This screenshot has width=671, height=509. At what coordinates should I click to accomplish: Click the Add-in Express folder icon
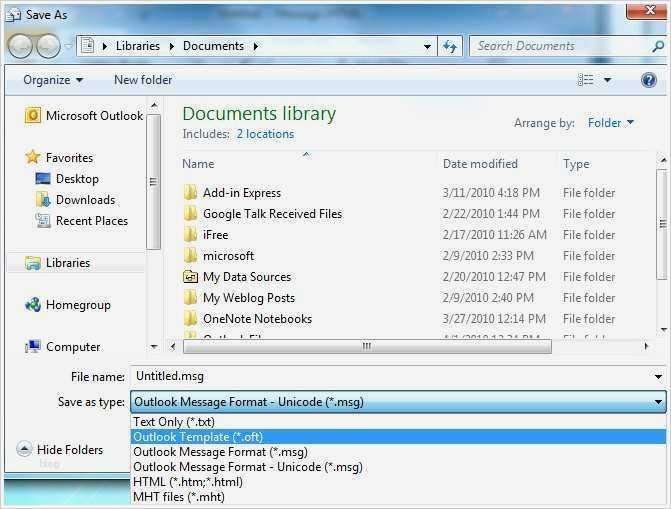tap(190, 193)
